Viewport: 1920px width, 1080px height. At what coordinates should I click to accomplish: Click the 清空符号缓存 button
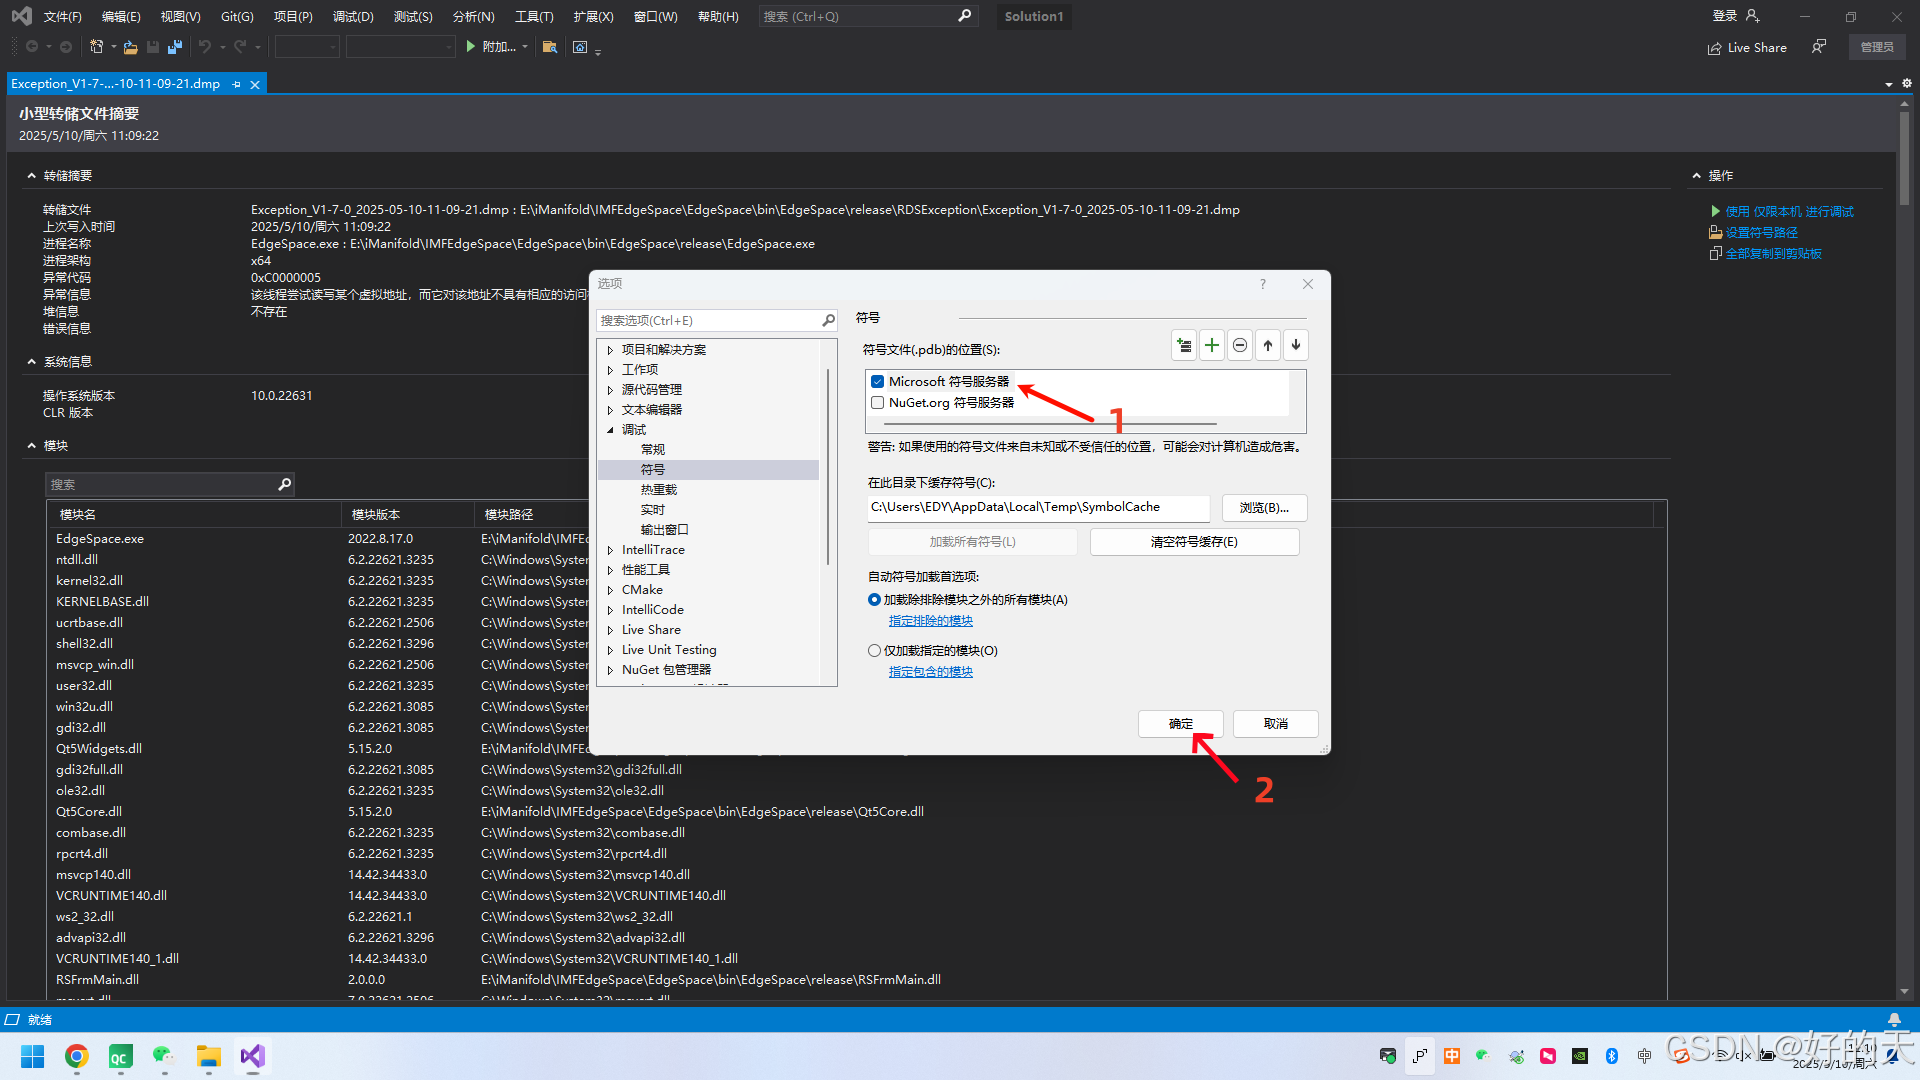(x=1194, y=541)
